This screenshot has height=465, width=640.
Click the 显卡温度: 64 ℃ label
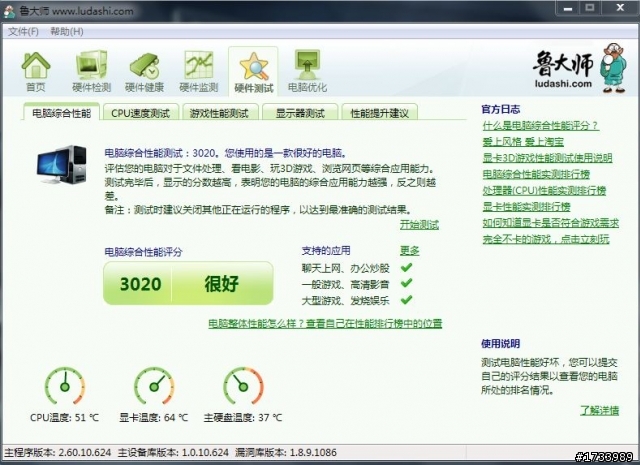pos(153,418)
